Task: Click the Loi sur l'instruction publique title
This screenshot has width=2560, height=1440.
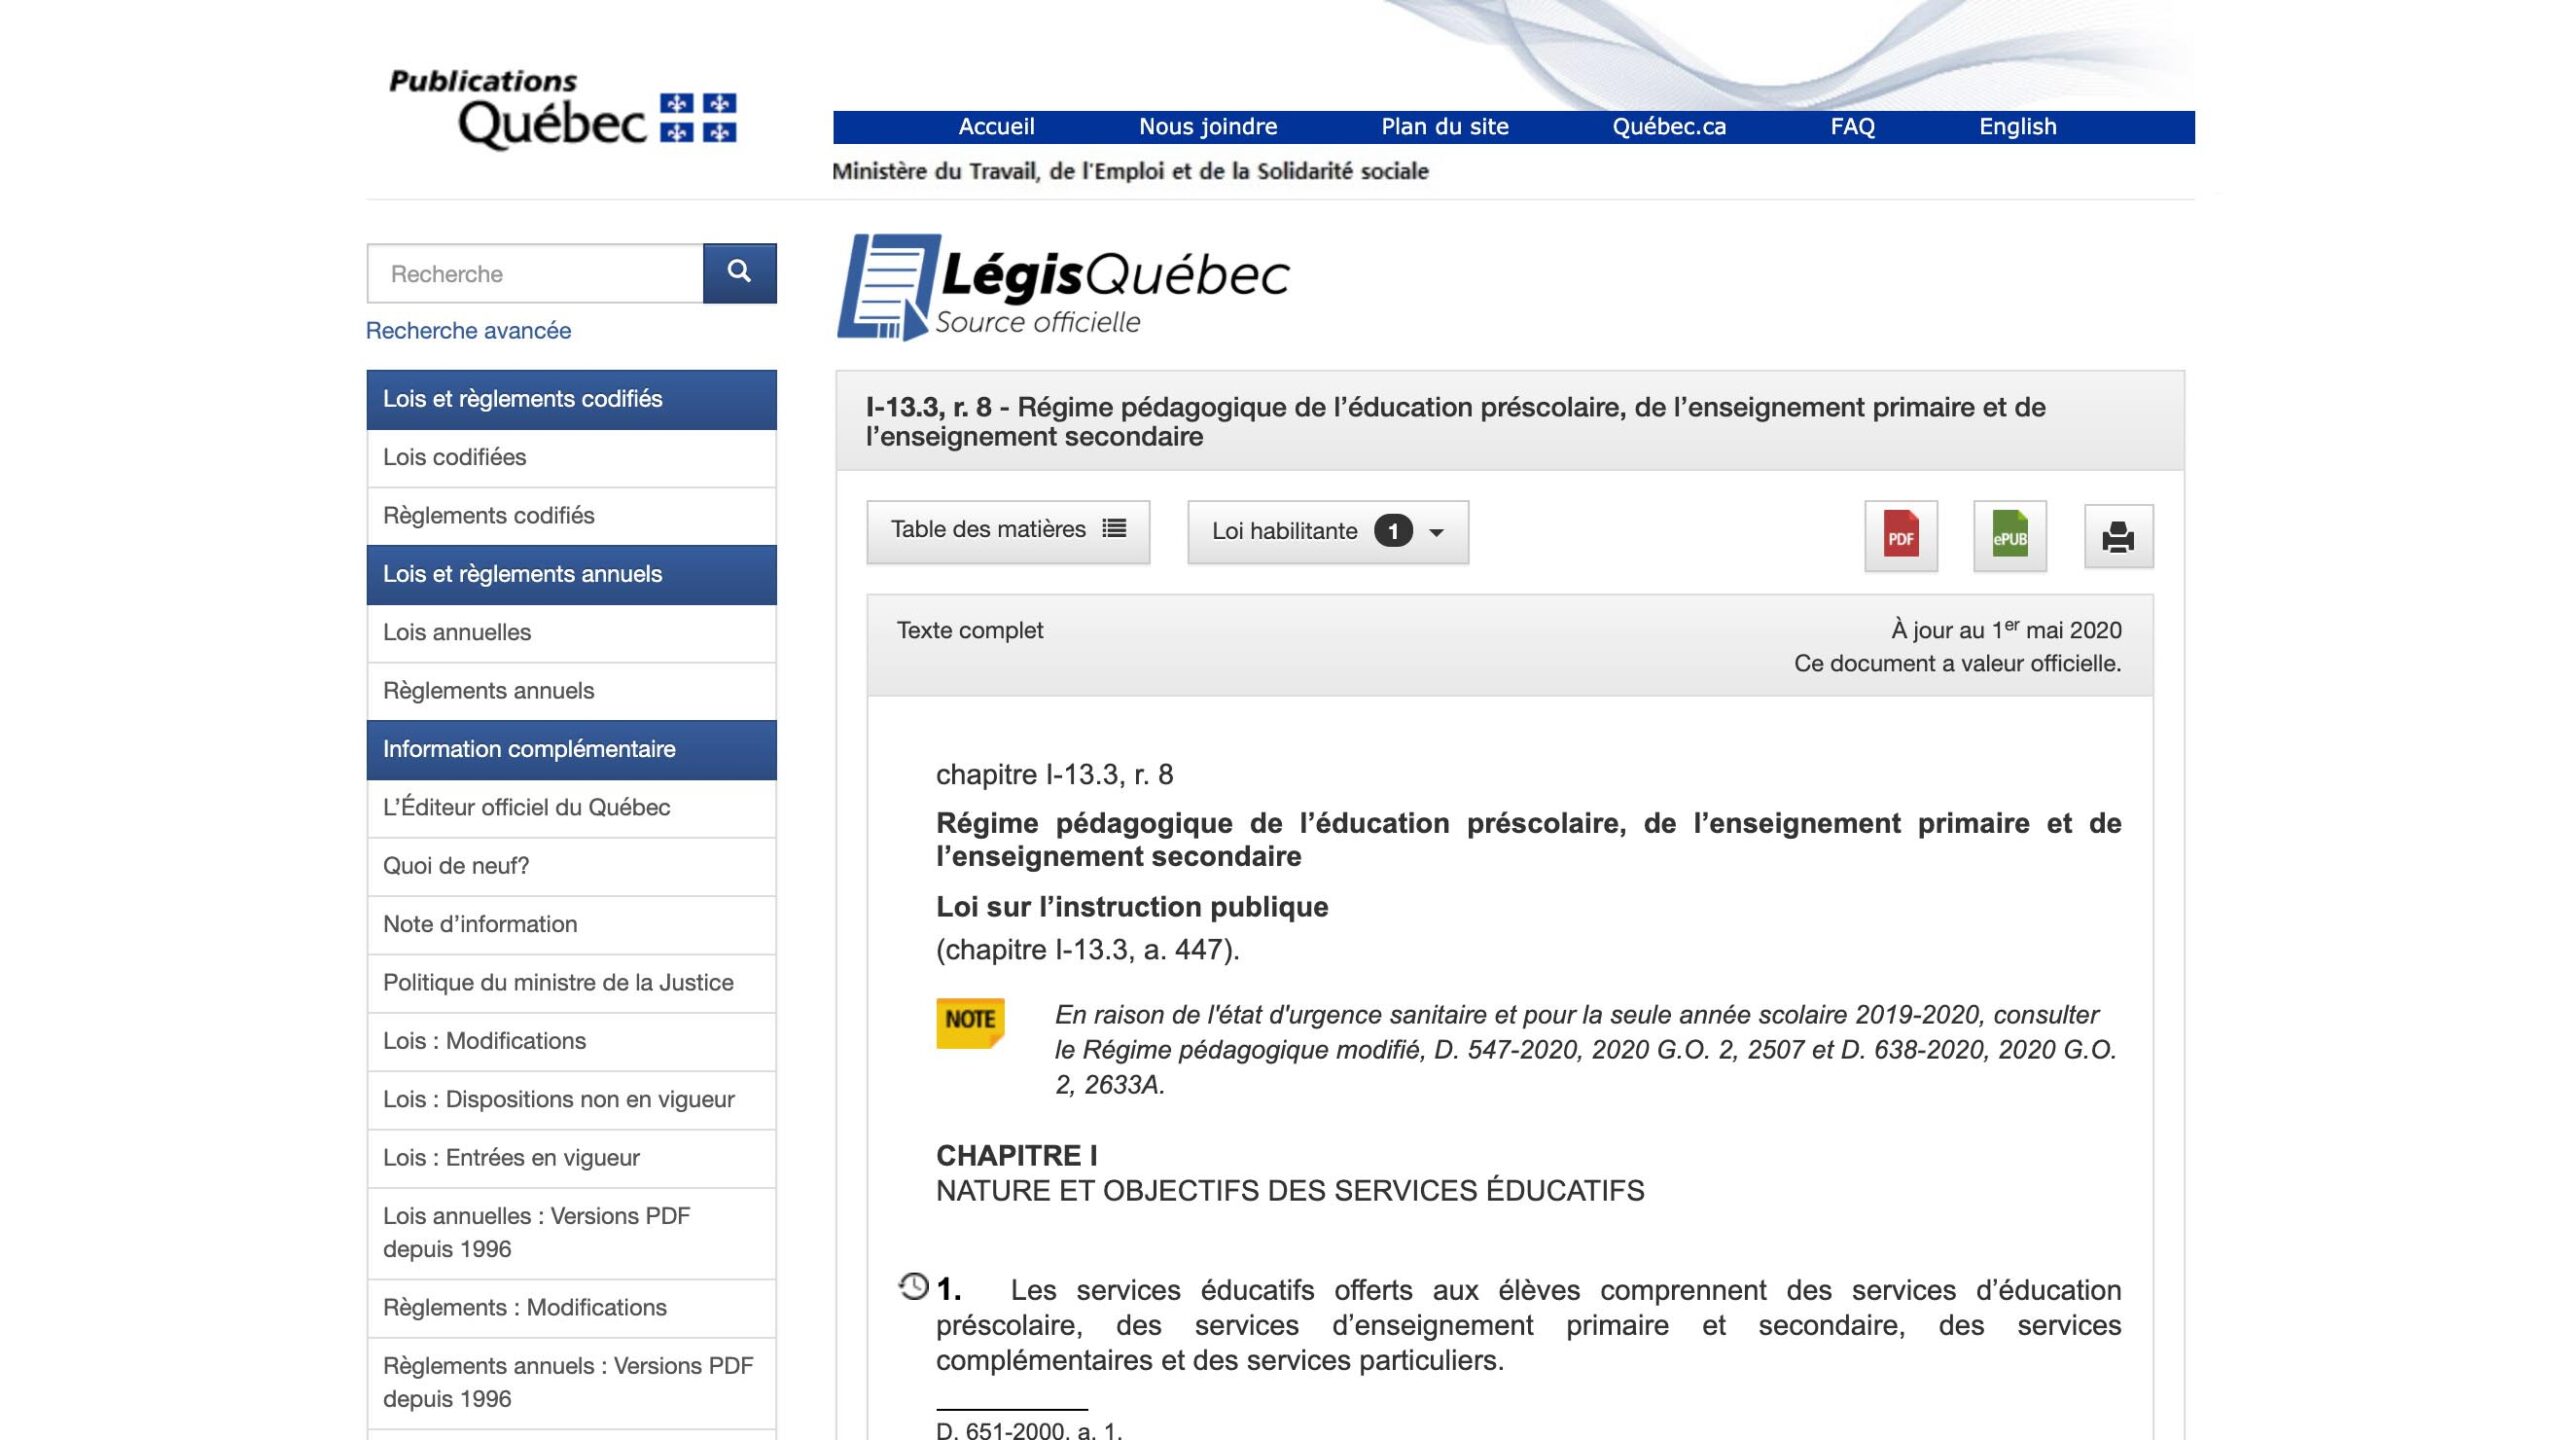Action: [x=1132, y=907]
